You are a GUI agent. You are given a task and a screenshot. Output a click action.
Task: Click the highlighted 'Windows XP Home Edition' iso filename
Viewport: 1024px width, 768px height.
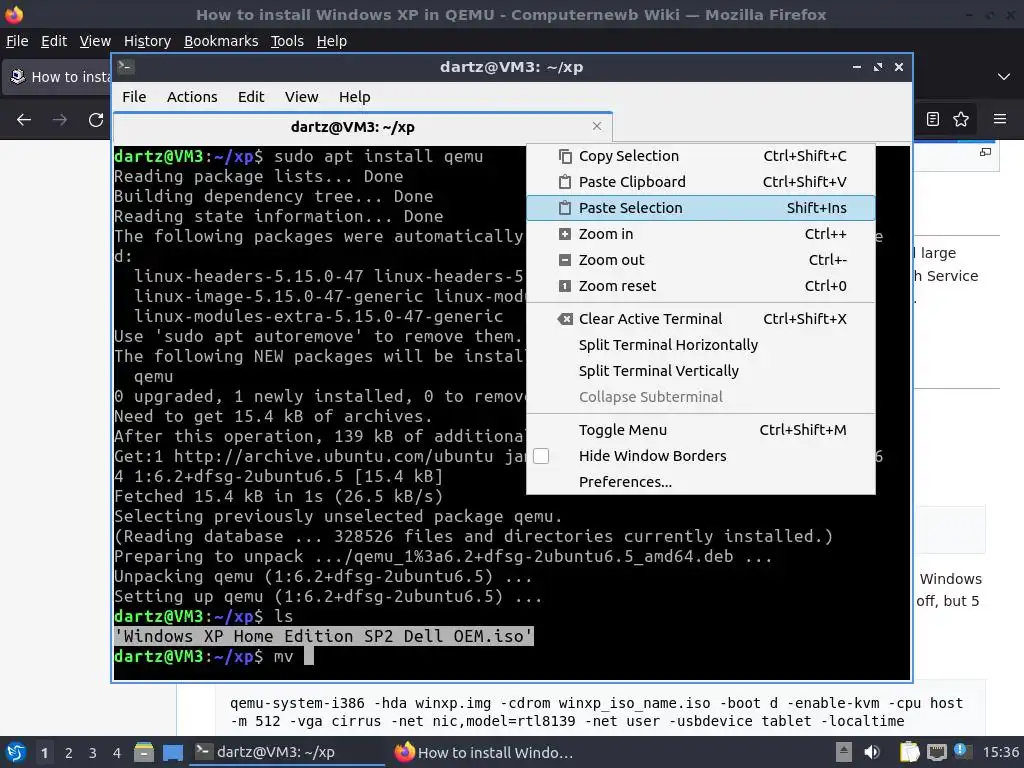[324, 636]
